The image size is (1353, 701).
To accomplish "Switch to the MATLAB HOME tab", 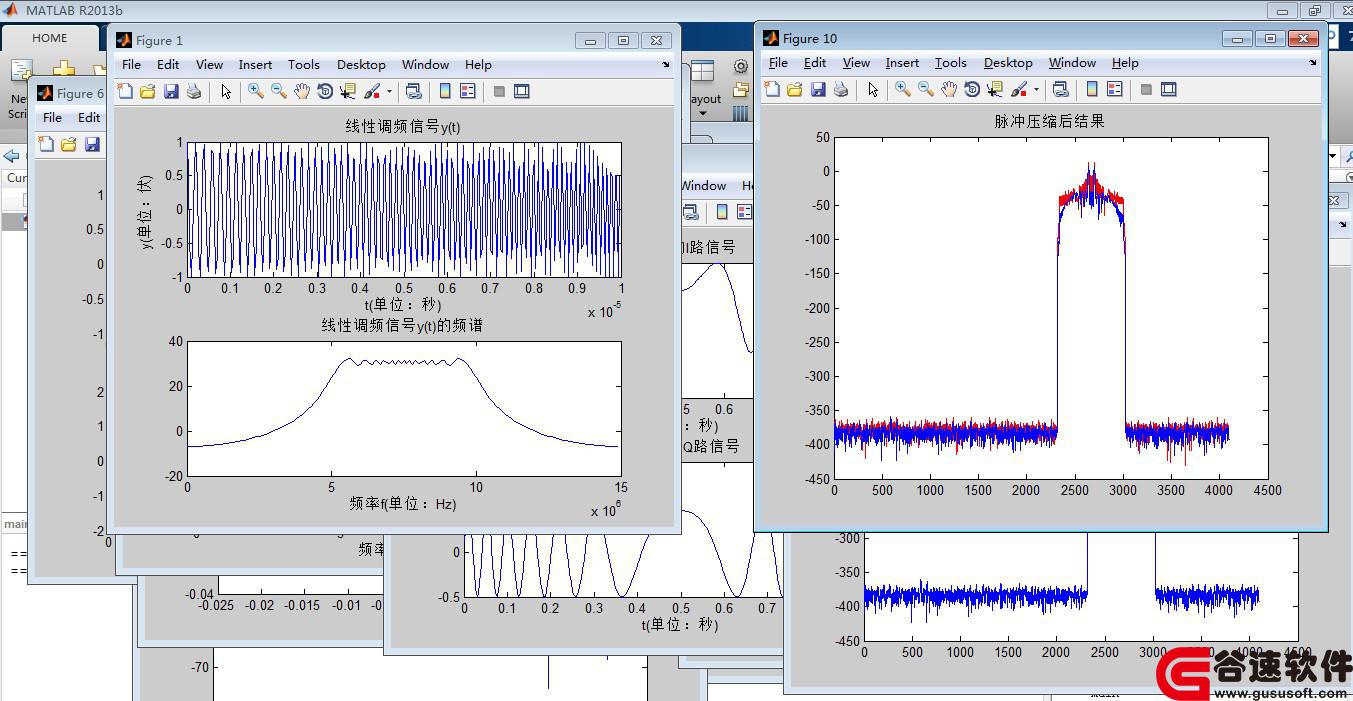I will (49, 38).
